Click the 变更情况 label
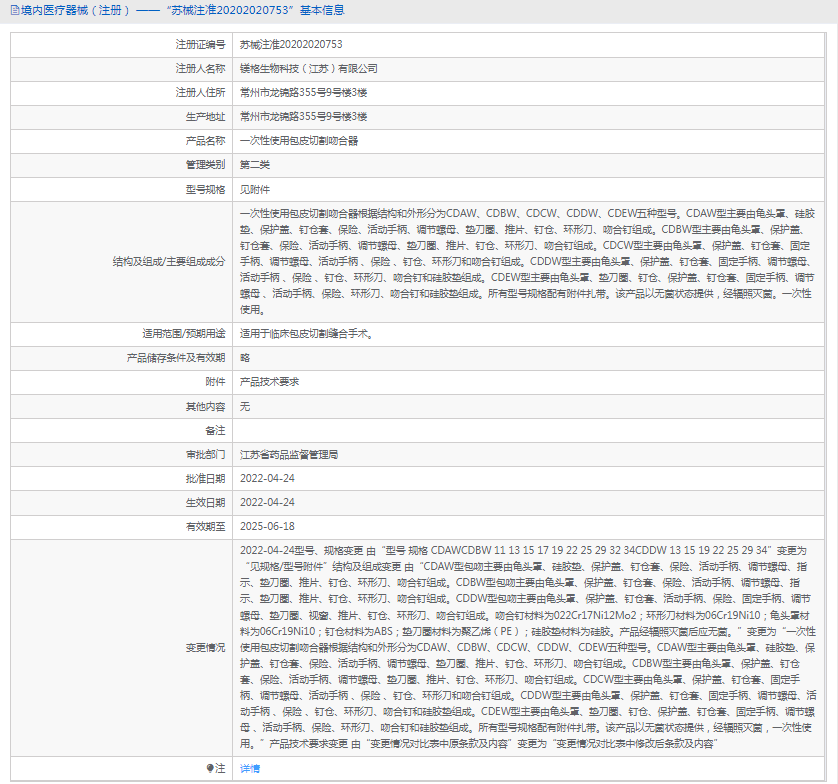The width and height of the screenshot is (838, 784). (x=205, y=648)
